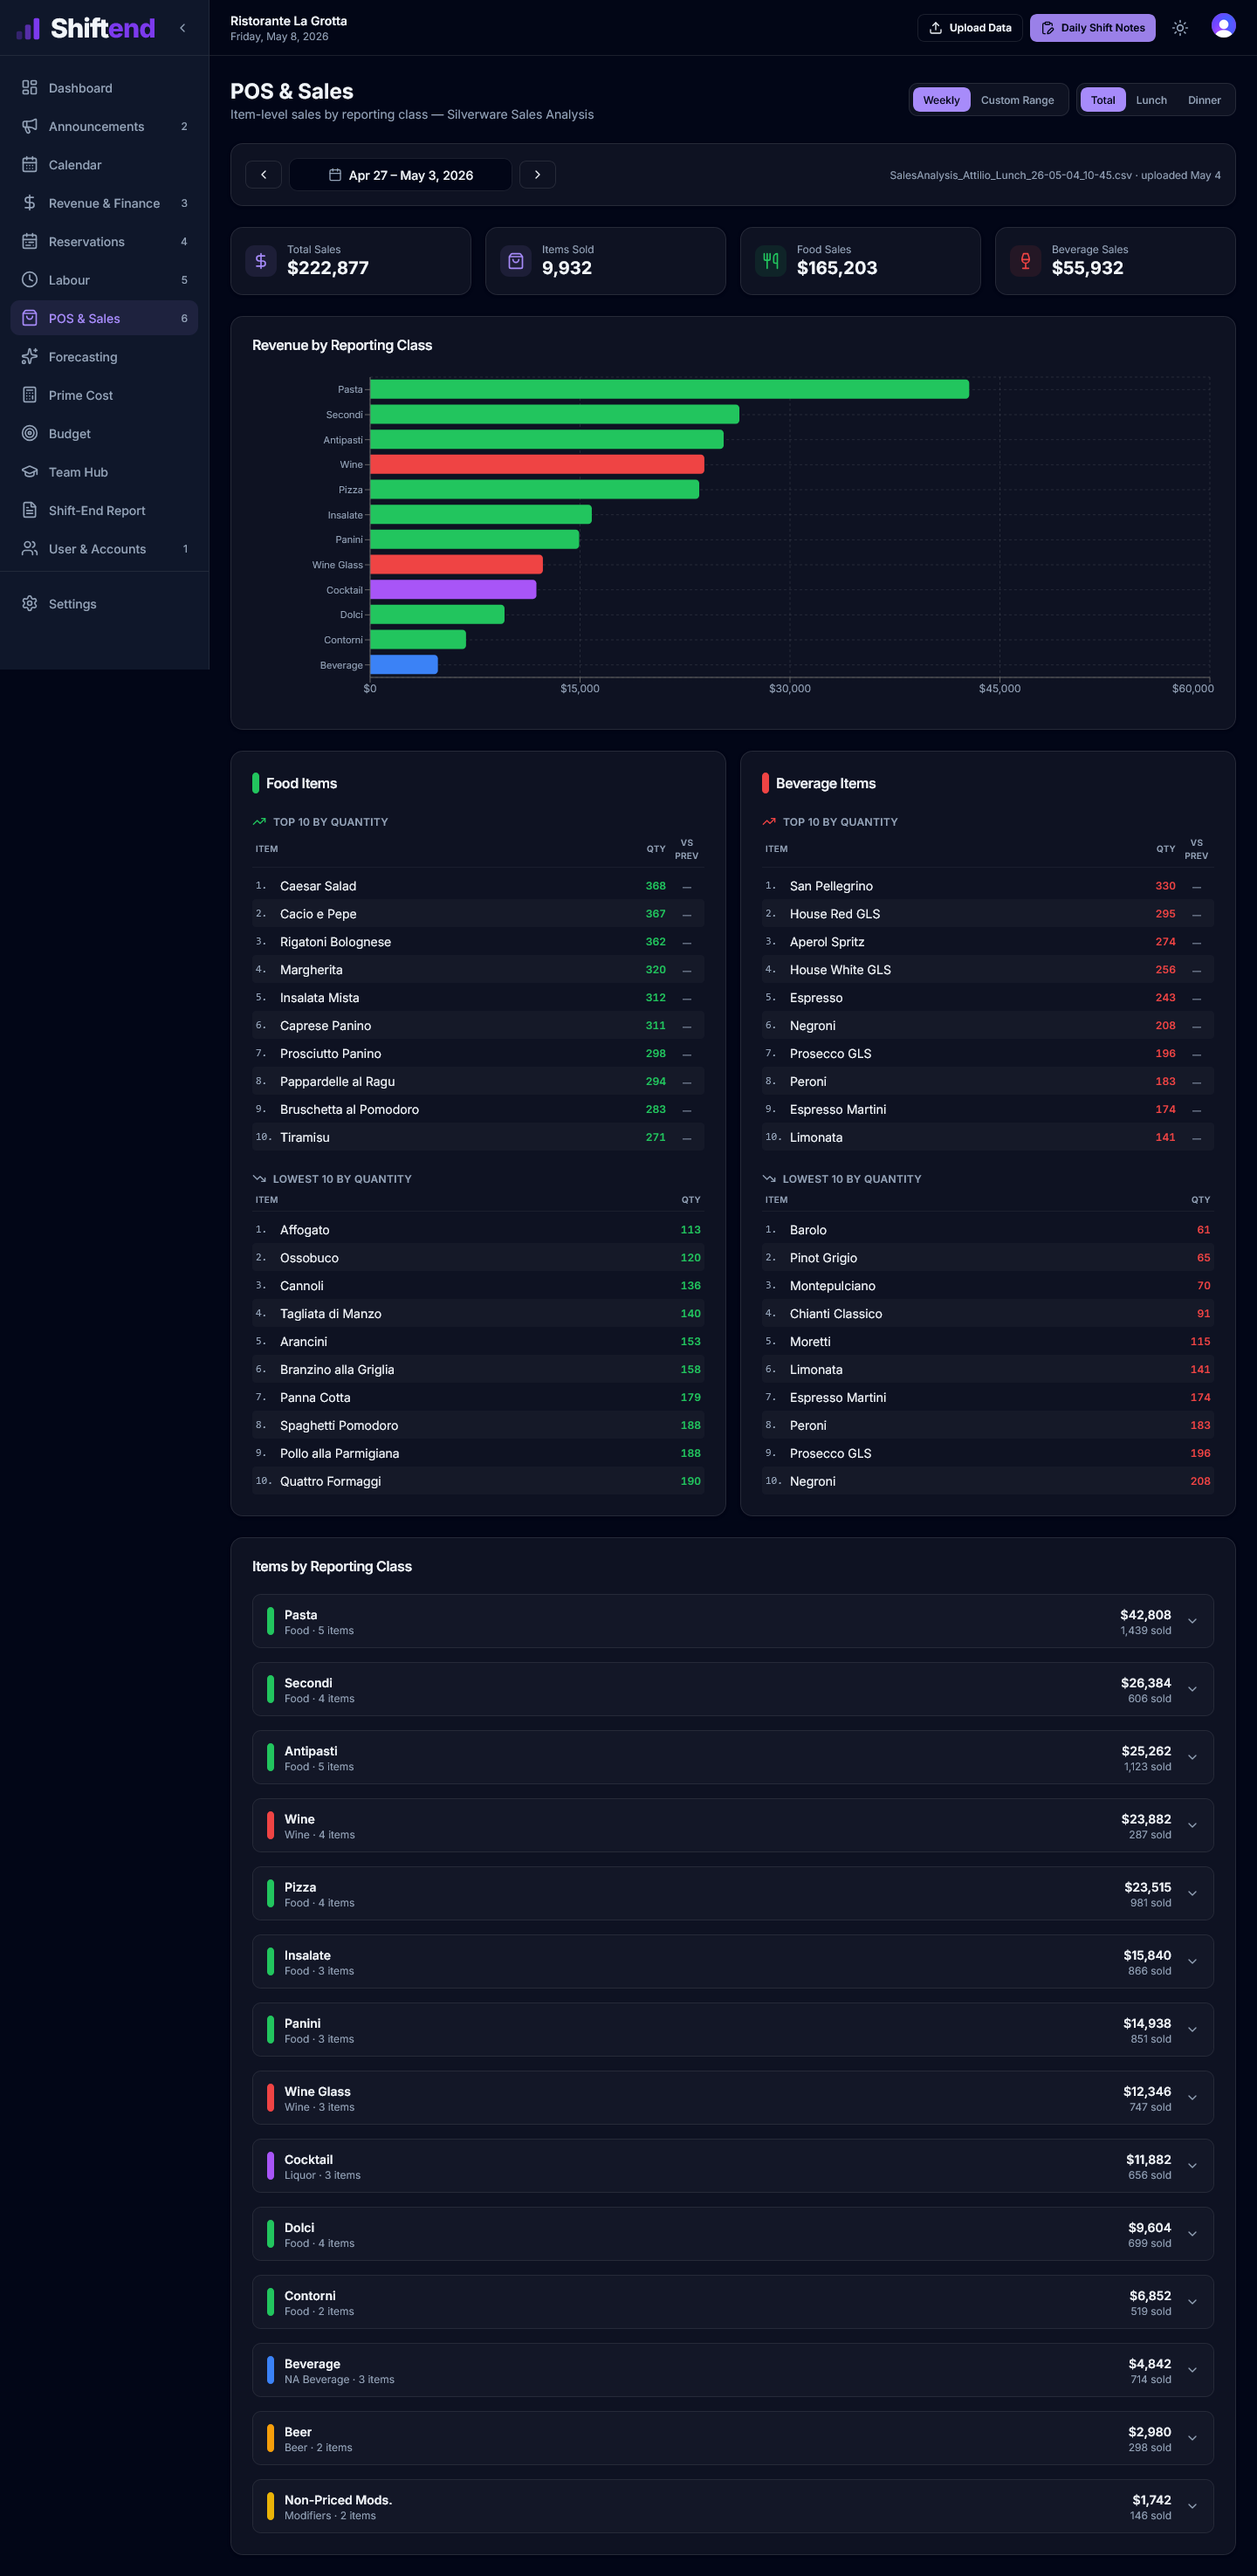Click the Calendar sidebar icon
The height and width of the screenshot is (2576, 1257).
click(30, 165)
